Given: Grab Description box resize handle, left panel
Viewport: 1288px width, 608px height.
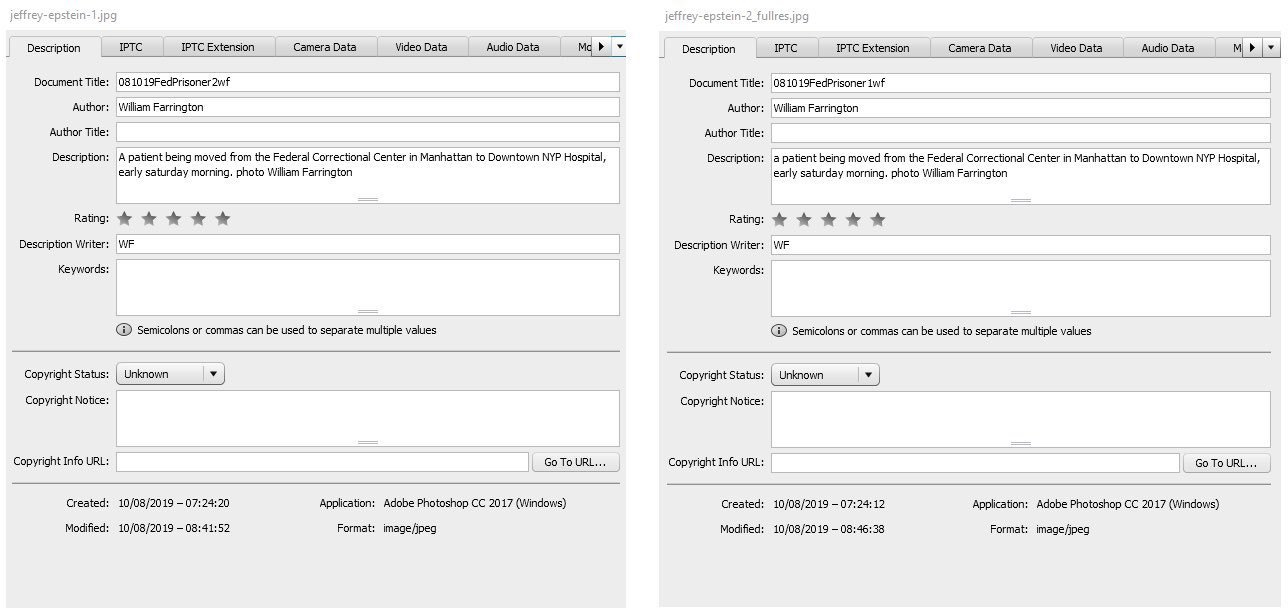Looking at the screenshot, I should click(368, 199).
